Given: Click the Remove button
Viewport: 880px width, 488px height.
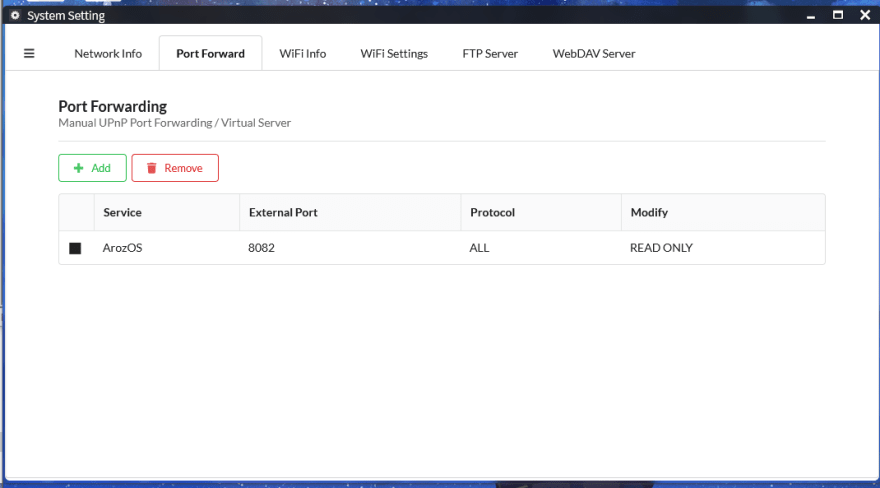Looking at the screenshot, I should (175, 168).
